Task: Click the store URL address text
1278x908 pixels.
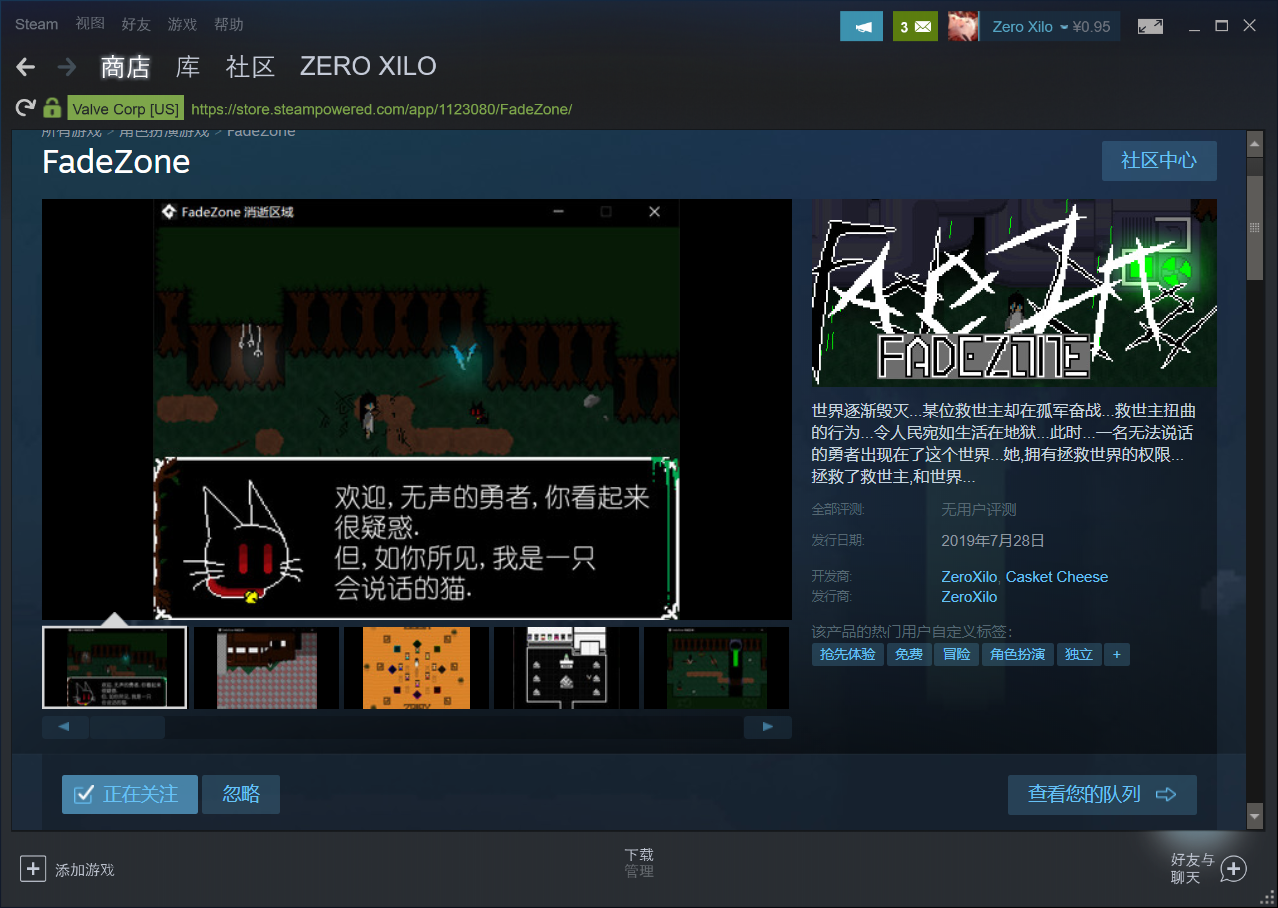Action: [x=381, y=109]
